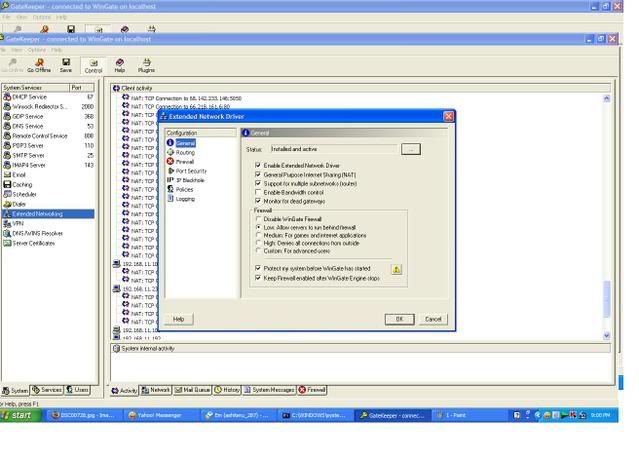Viewport: 639px width, 460px height.
Task: Select Medium firewall level radio option
Action: (258, 235)
